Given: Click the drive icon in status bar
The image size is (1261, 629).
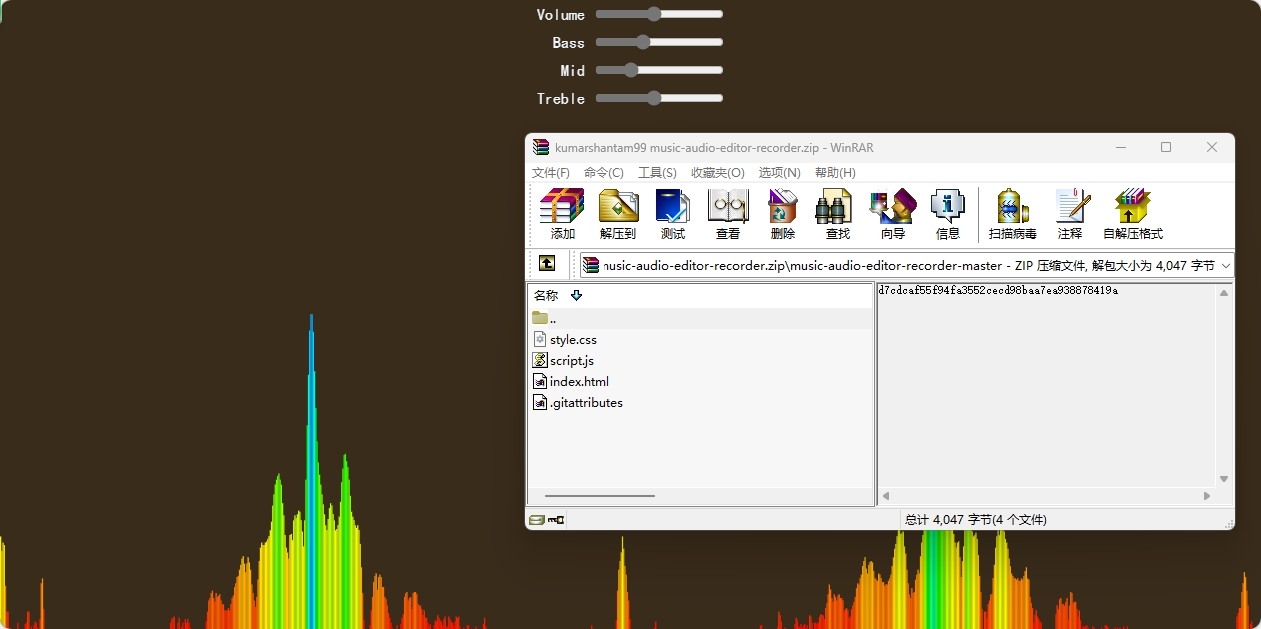Looking at the screenshot, I should pos(537,520).
